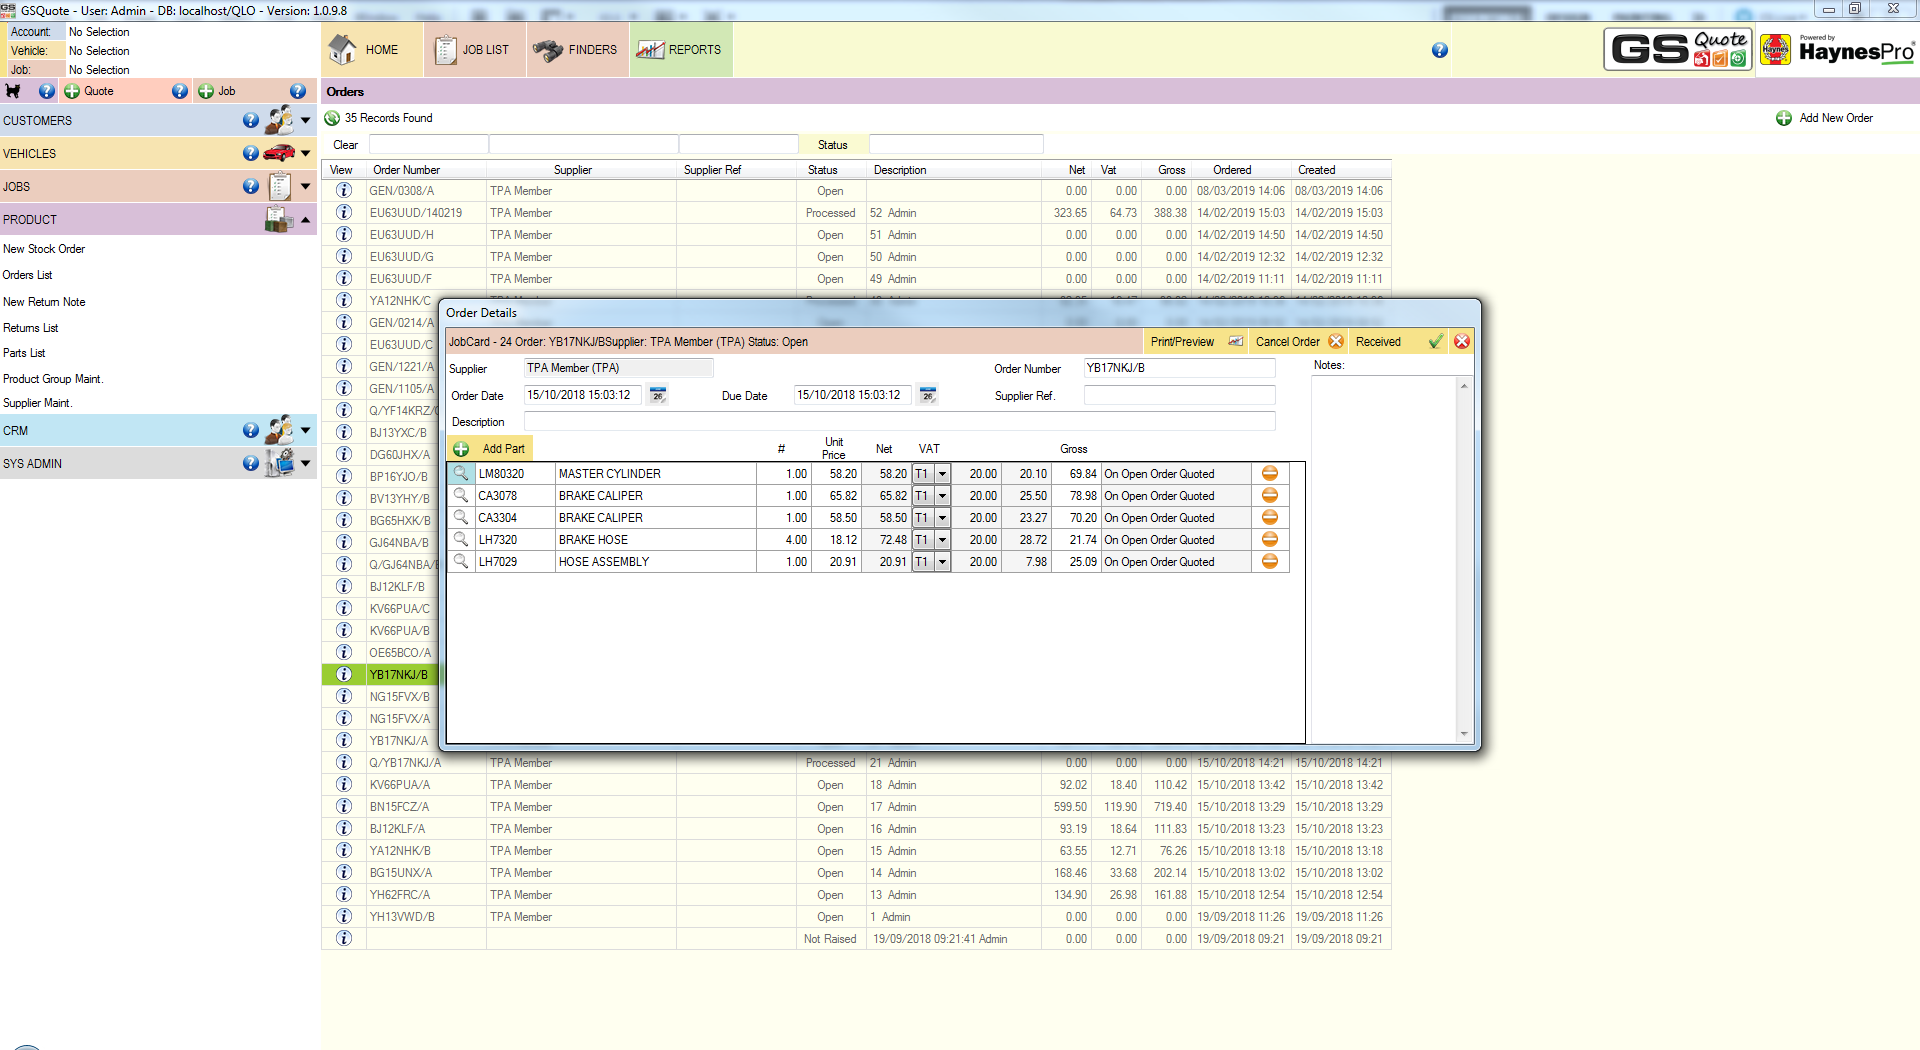This screenshot has width=1920, height=1050.
Task: Add a new Quote
Action: tap(89, 91)
